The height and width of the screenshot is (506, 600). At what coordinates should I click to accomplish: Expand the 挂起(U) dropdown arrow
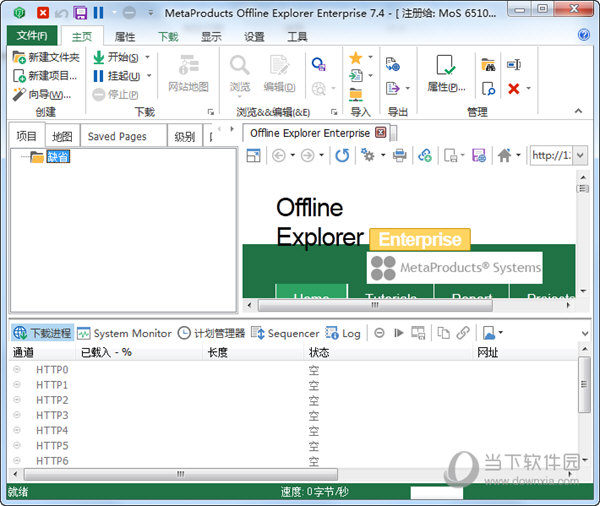tap(149, 76)
